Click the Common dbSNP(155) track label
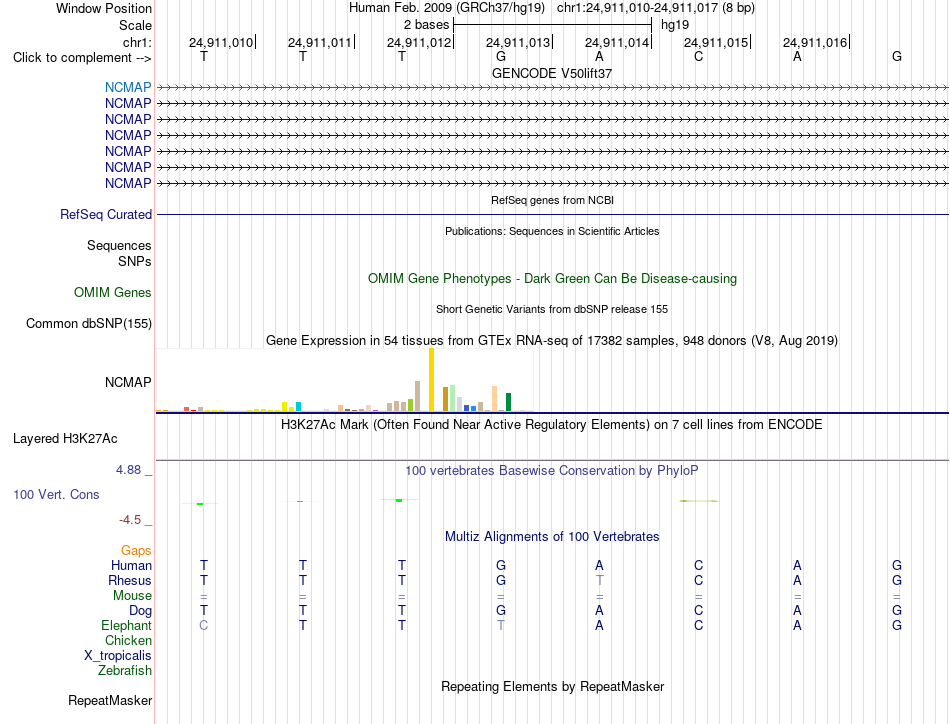This screenshot has width=950, height=724. 89,324
